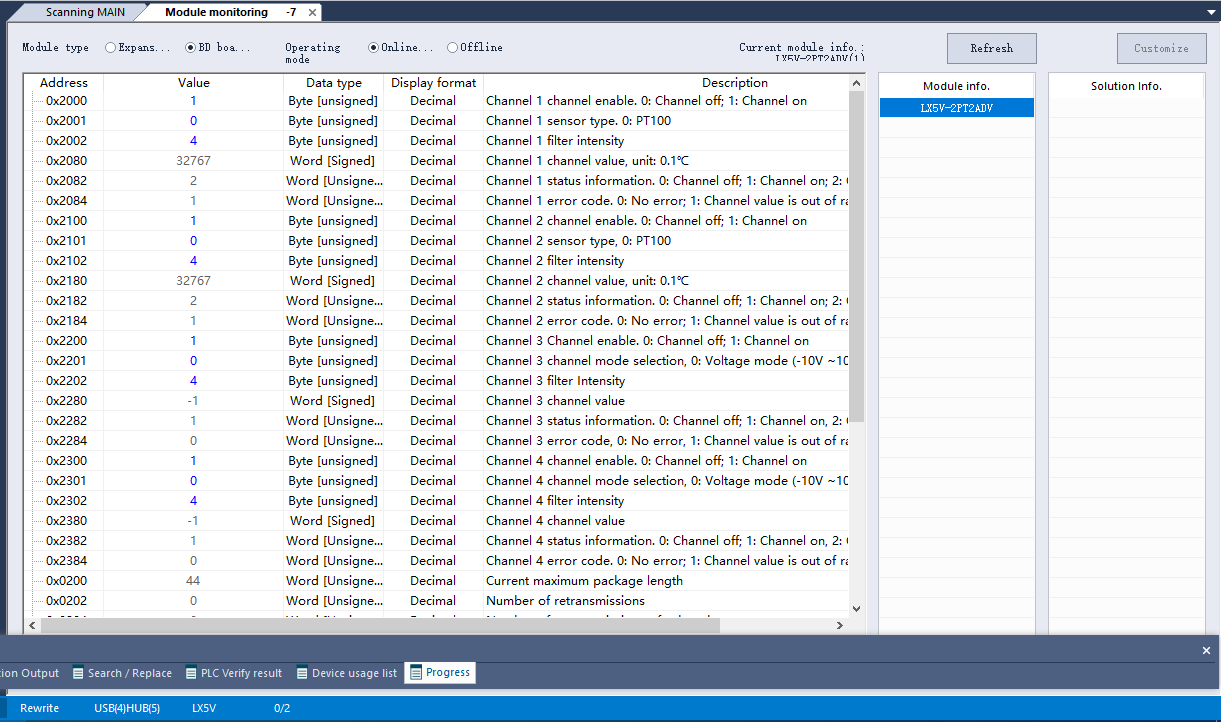Click the horizontal scrollbar right arrow
This screenshot has width=1221, height=722.
coord(840,625)
